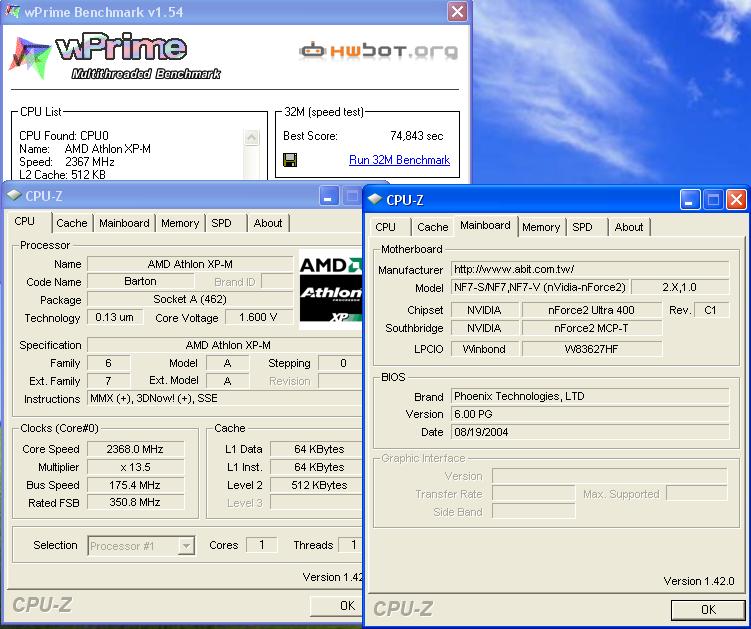Click the Rated FSB value 350.8 MHz
Image resolution: width=751 pixels, height=629 pixels.
point(135,502)
